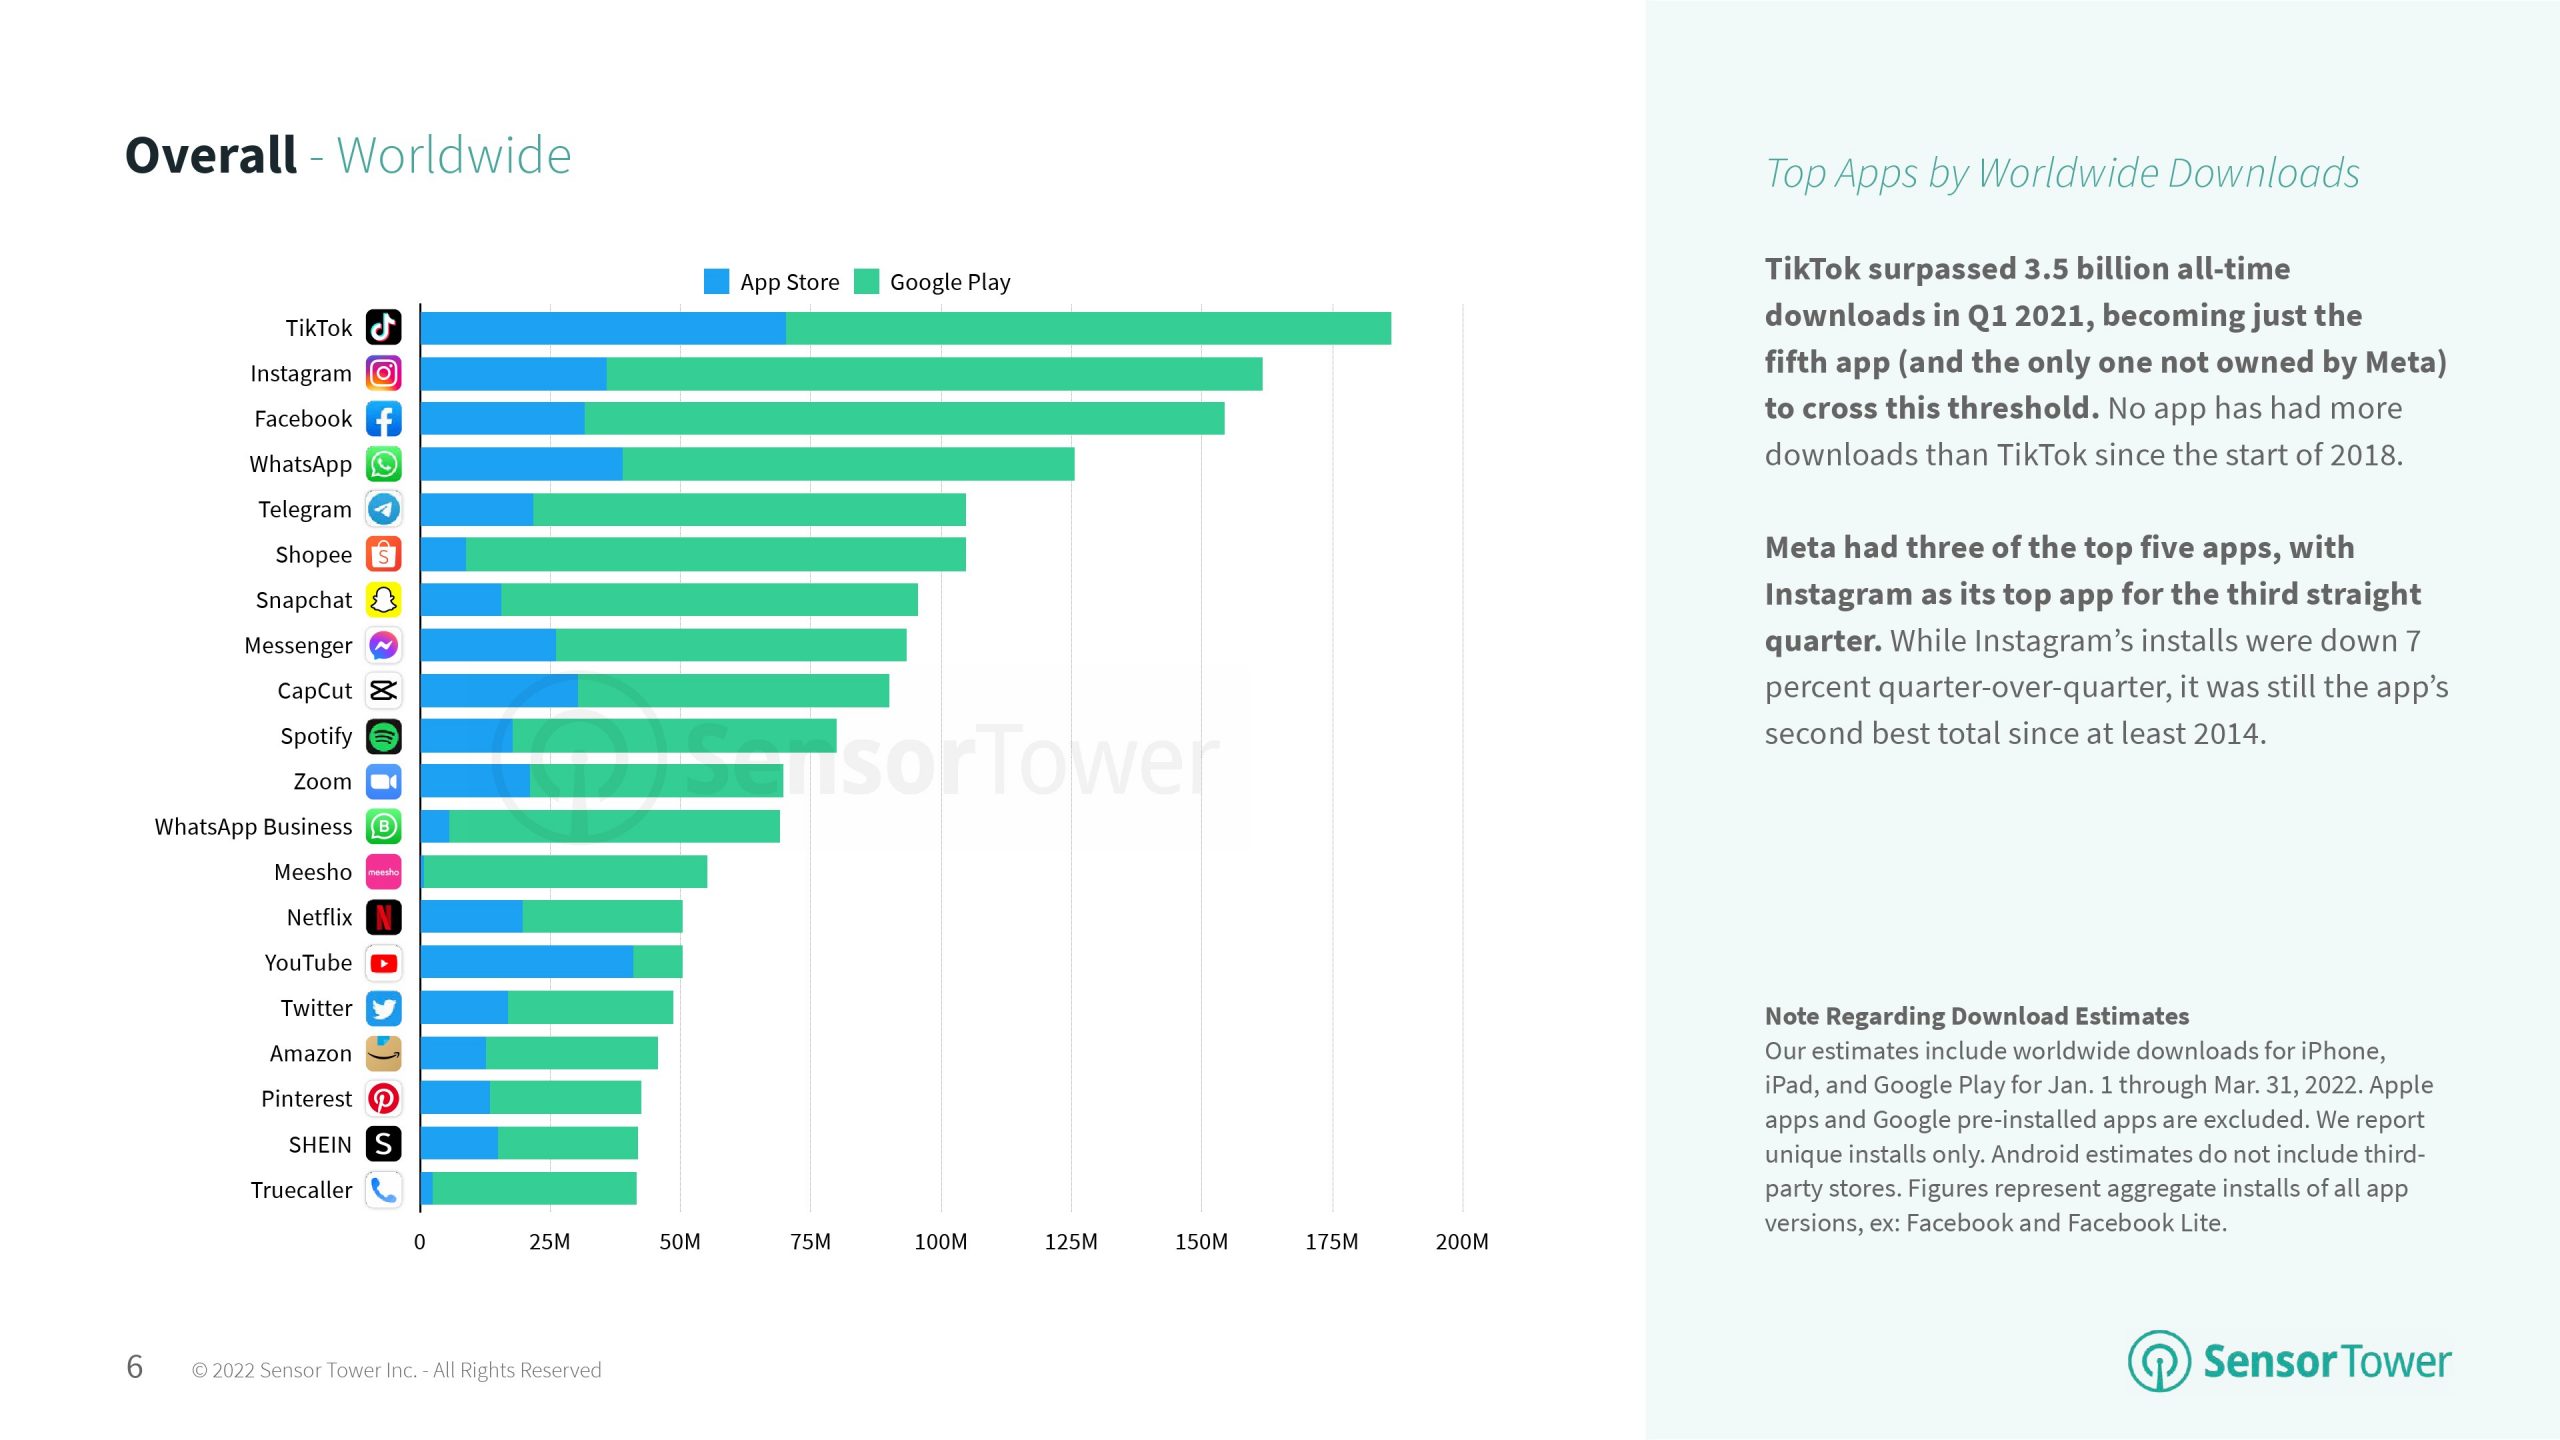Image resolution: width=2560 pixels, height=1440 pixels.
Task: Click the Netflix app icon
Action: coord(383,917)
